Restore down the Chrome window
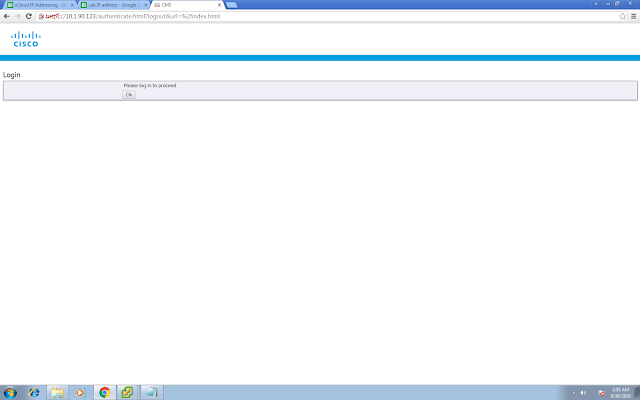 point(618,3)
